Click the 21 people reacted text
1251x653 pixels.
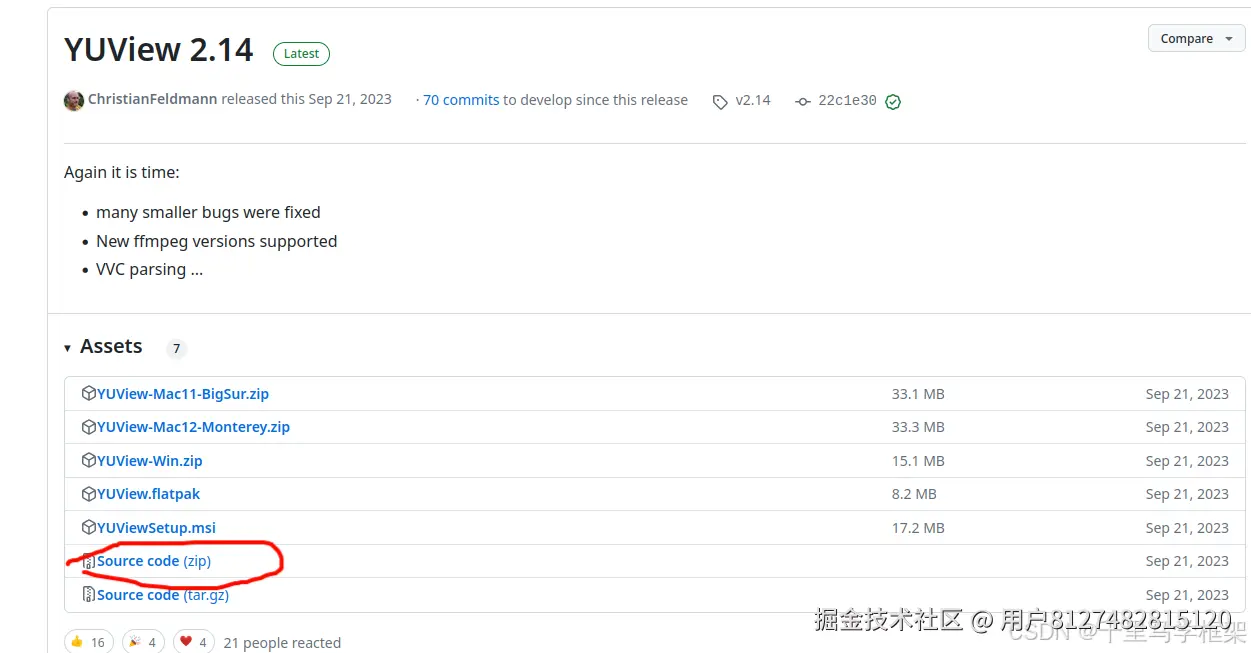282,643
